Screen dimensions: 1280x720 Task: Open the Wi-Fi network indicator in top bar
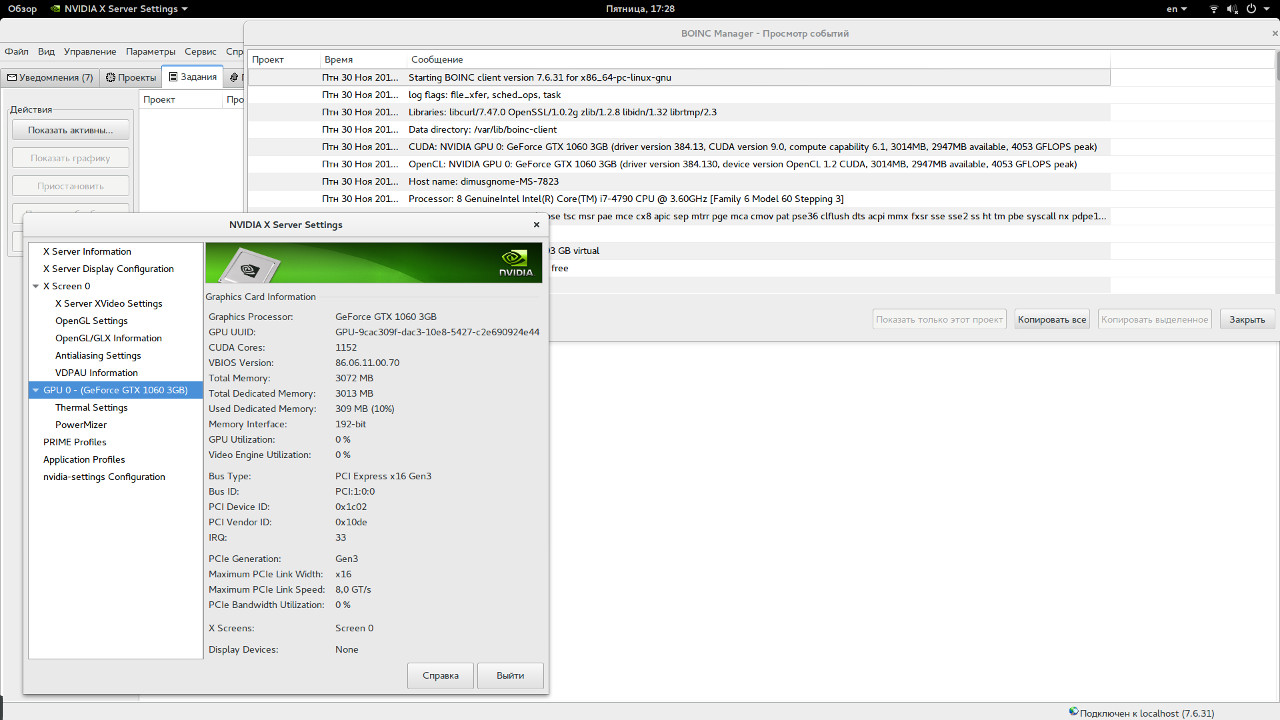1214,9
